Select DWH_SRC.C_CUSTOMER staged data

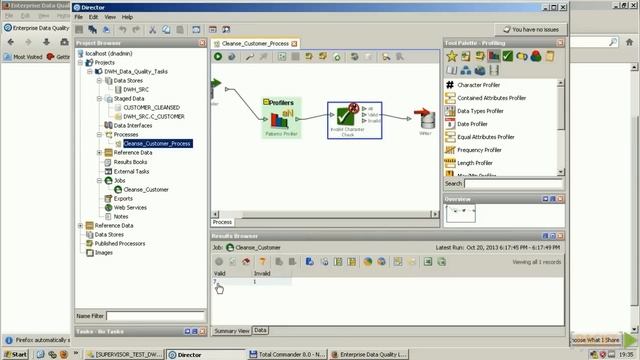click(154, 116)
